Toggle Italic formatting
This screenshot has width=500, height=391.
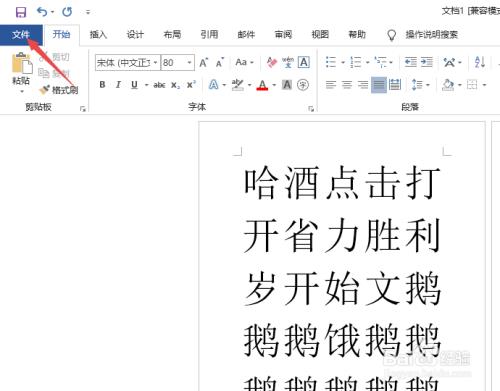[x=118, y=85]
